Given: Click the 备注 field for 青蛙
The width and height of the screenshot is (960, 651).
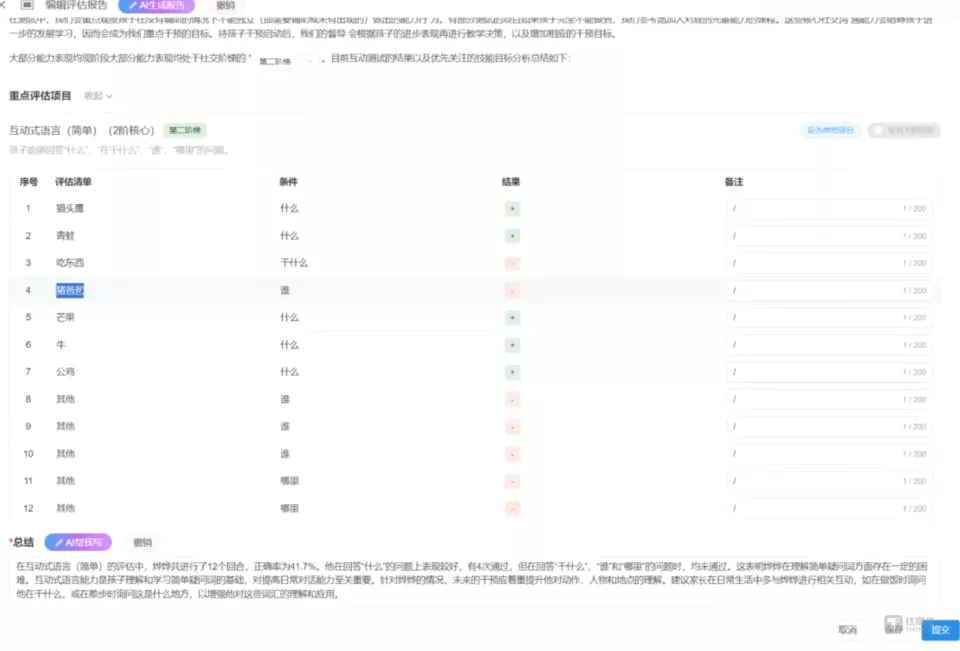Looking at the screenshot, I should coord(829,236).
